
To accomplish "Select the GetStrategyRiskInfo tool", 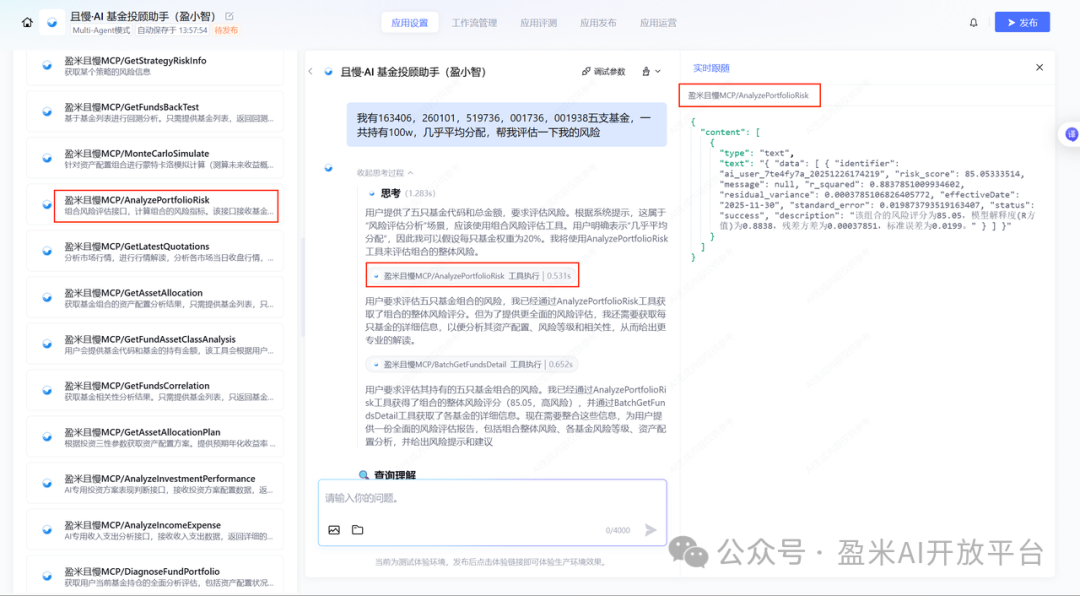I will tap(155, 66).
